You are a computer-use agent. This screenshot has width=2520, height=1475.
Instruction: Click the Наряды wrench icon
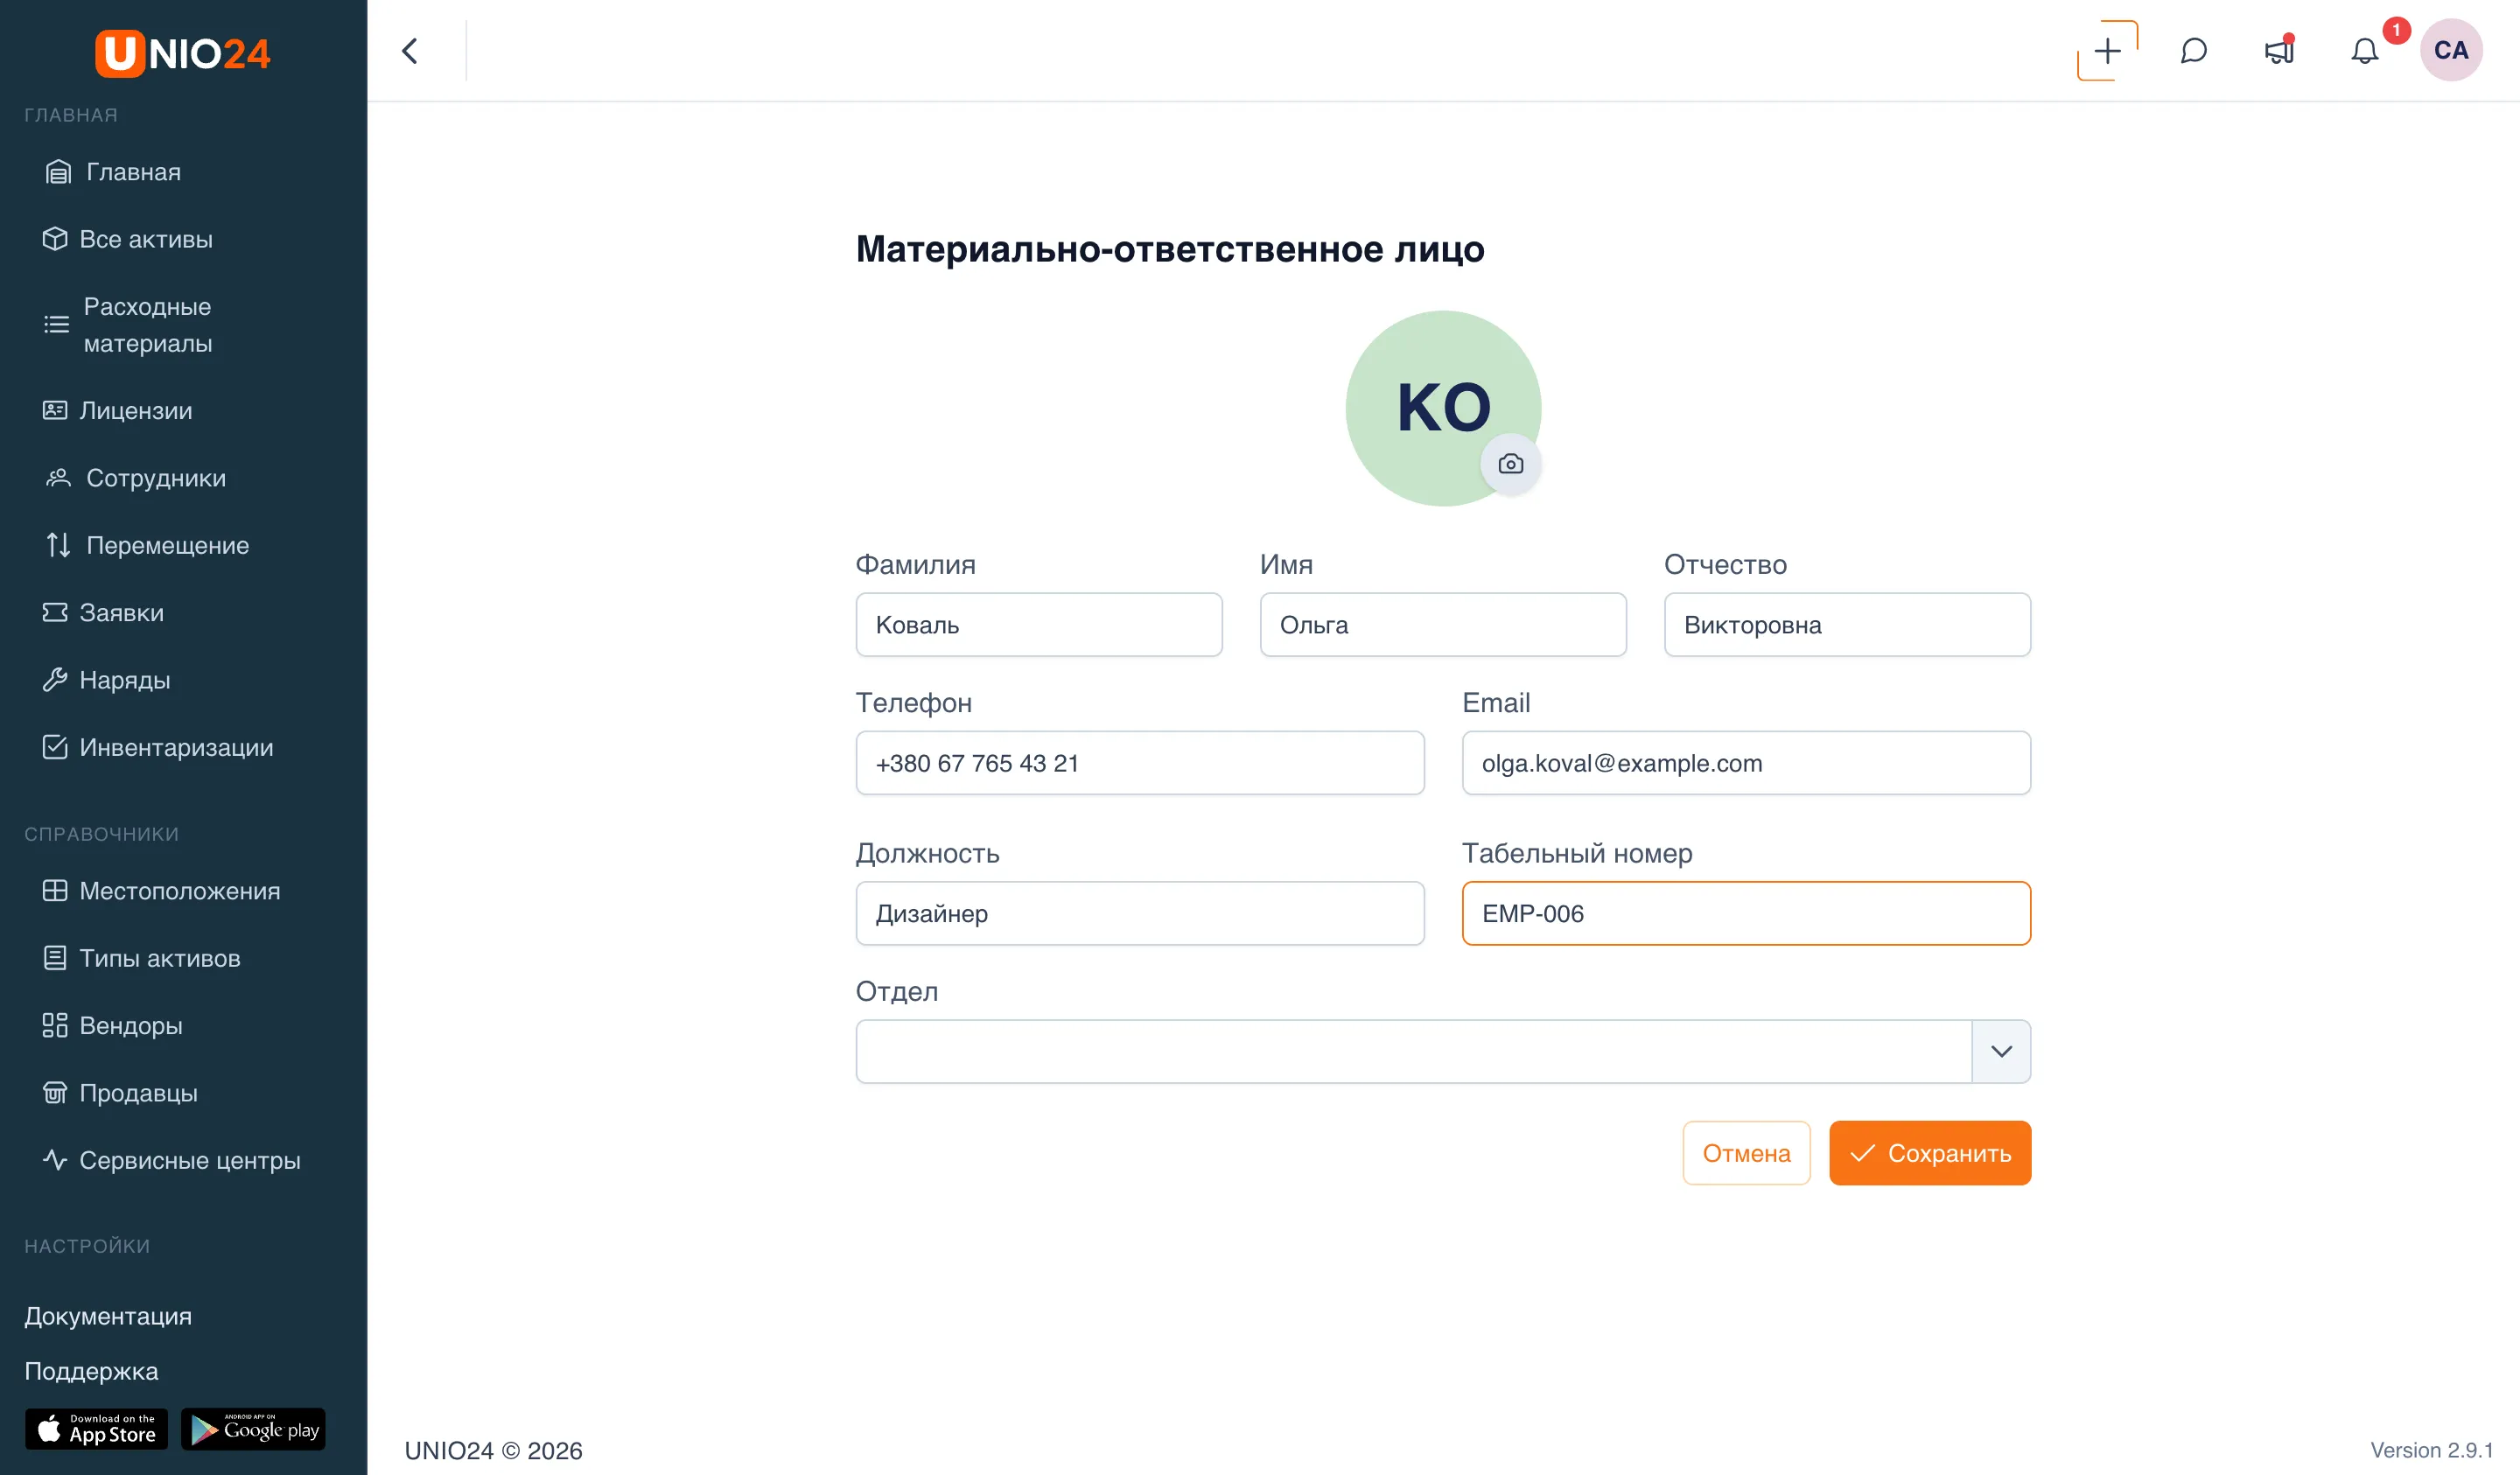(55, 680)
